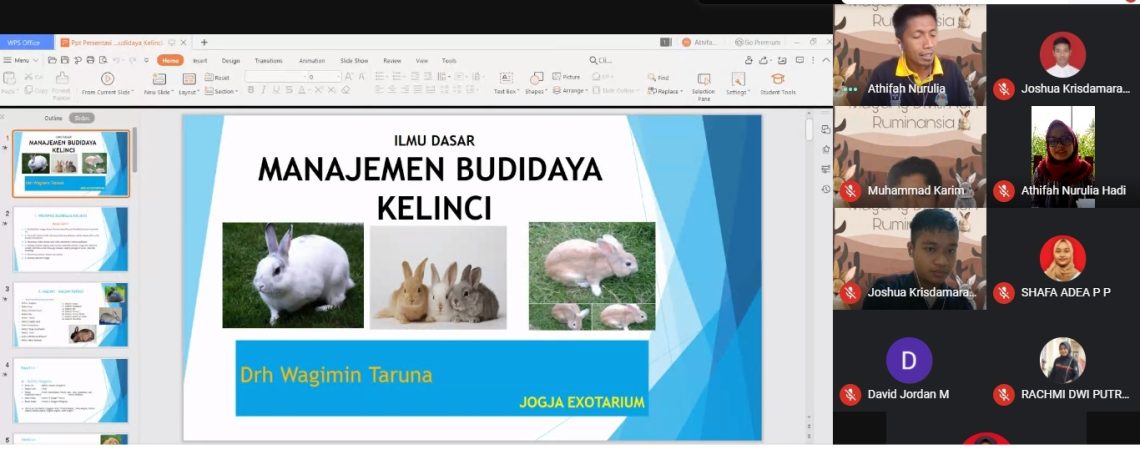Toggle Bold formatting

coord(251,90)
